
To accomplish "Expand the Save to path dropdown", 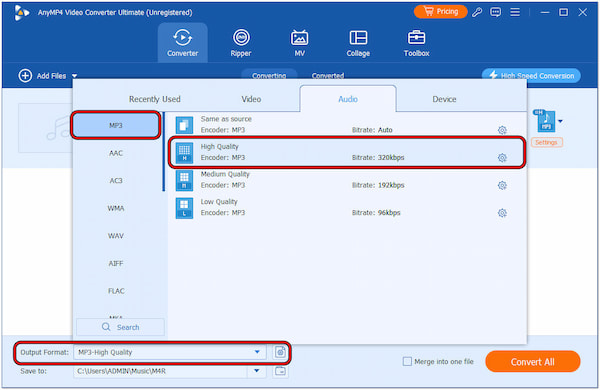I will pos(257,371).
